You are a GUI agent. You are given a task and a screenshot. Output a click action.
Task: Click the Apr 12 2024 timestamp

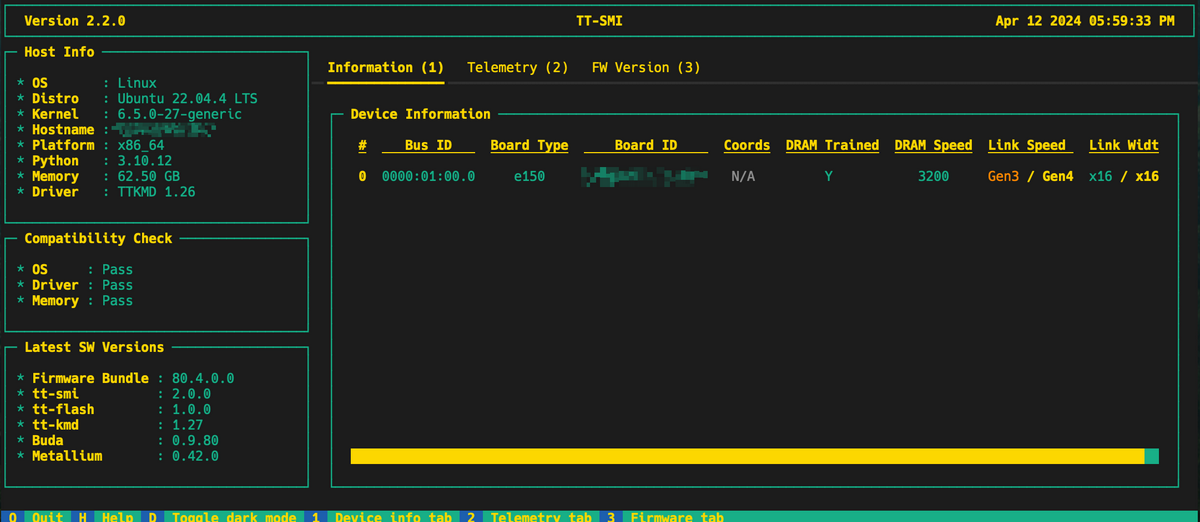[x=1085, y=20]
